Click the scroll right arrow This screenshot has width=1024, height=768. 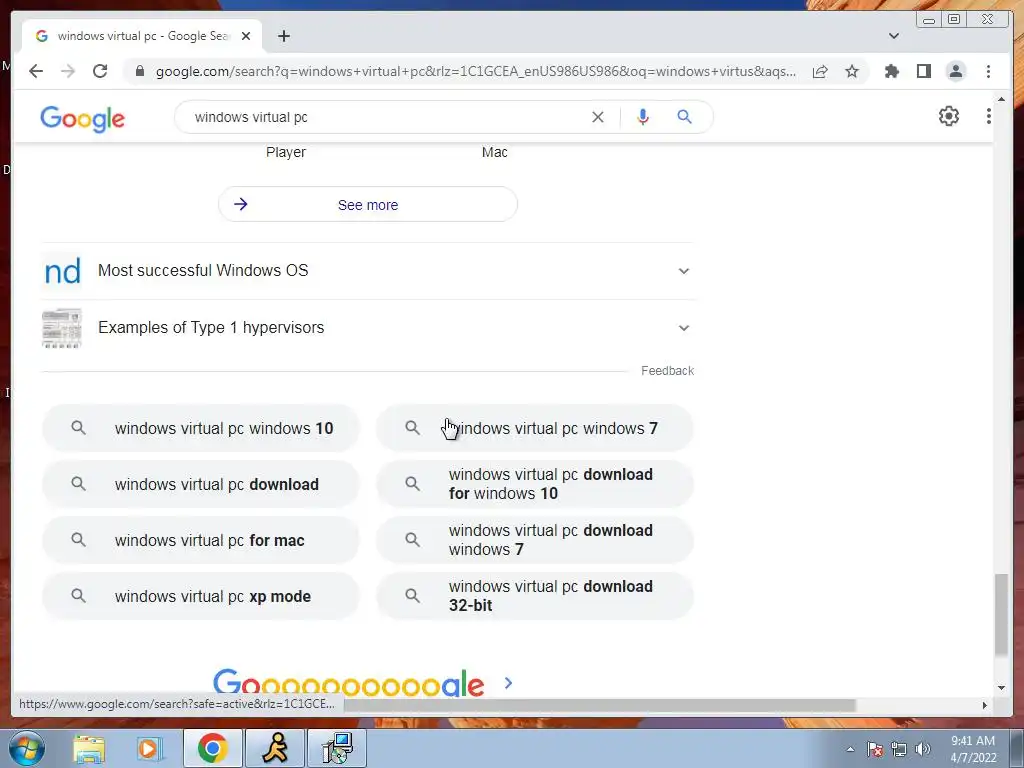tap(985, 705)
